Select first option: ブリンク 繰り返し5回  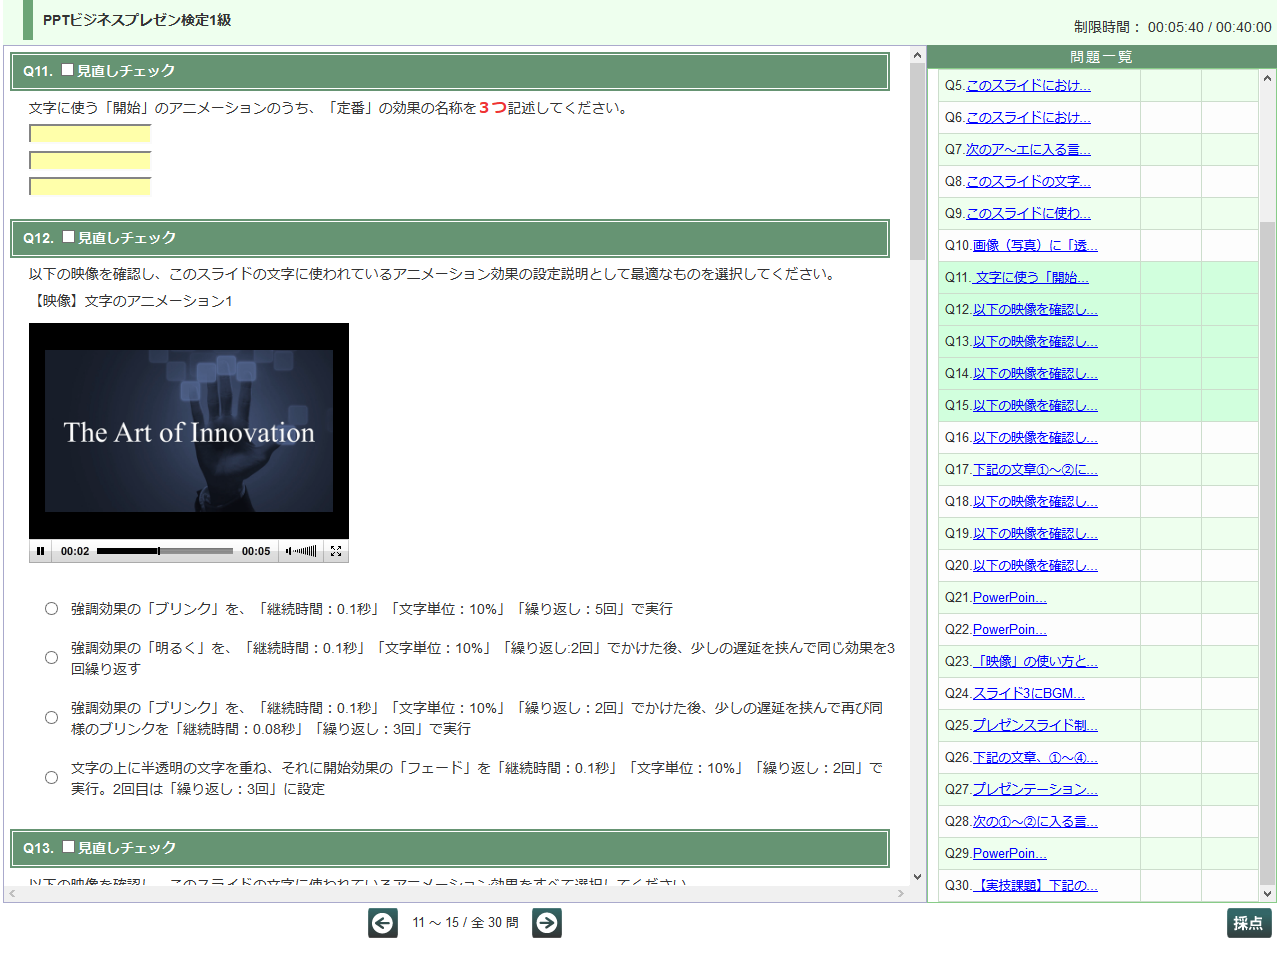pos(51,609)
